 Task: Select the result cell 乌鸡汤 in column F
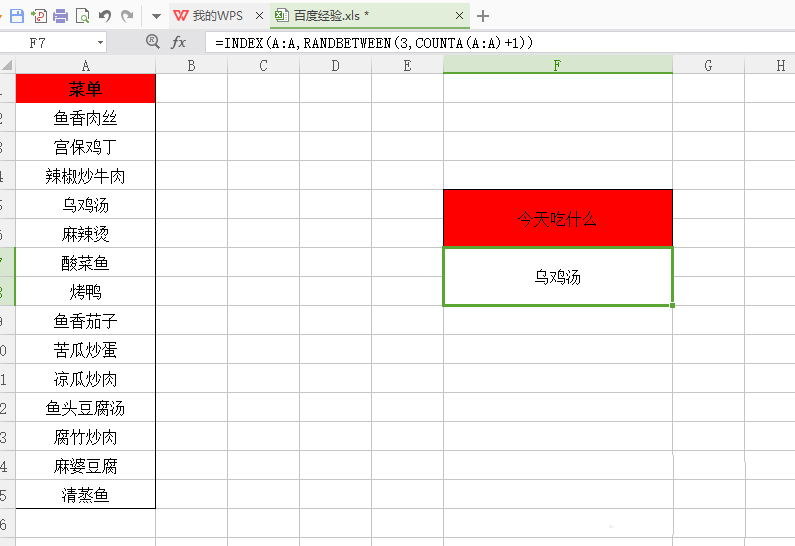point(558,277)
